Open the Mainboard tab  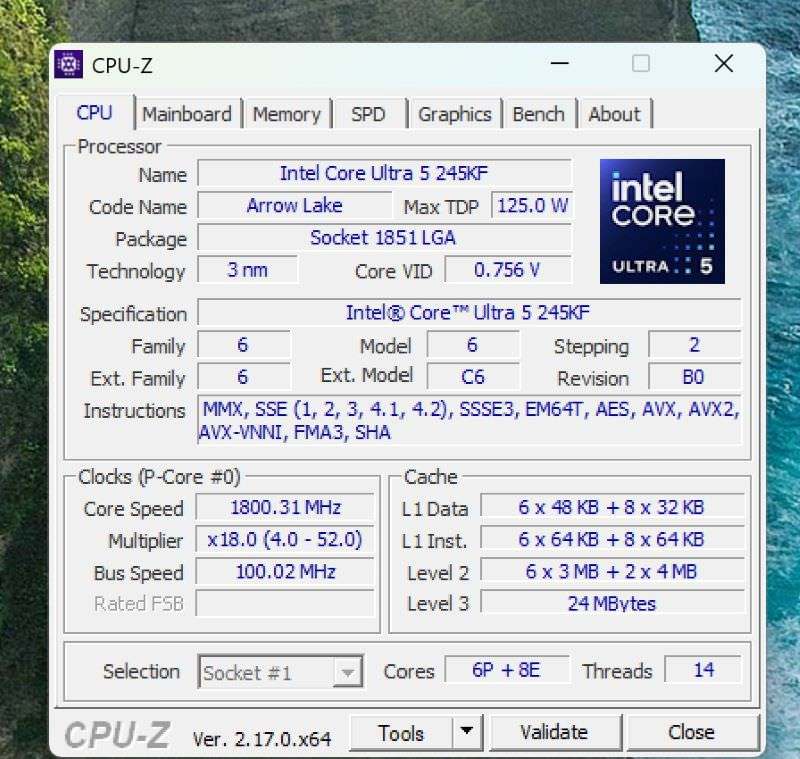pos(186,114)
